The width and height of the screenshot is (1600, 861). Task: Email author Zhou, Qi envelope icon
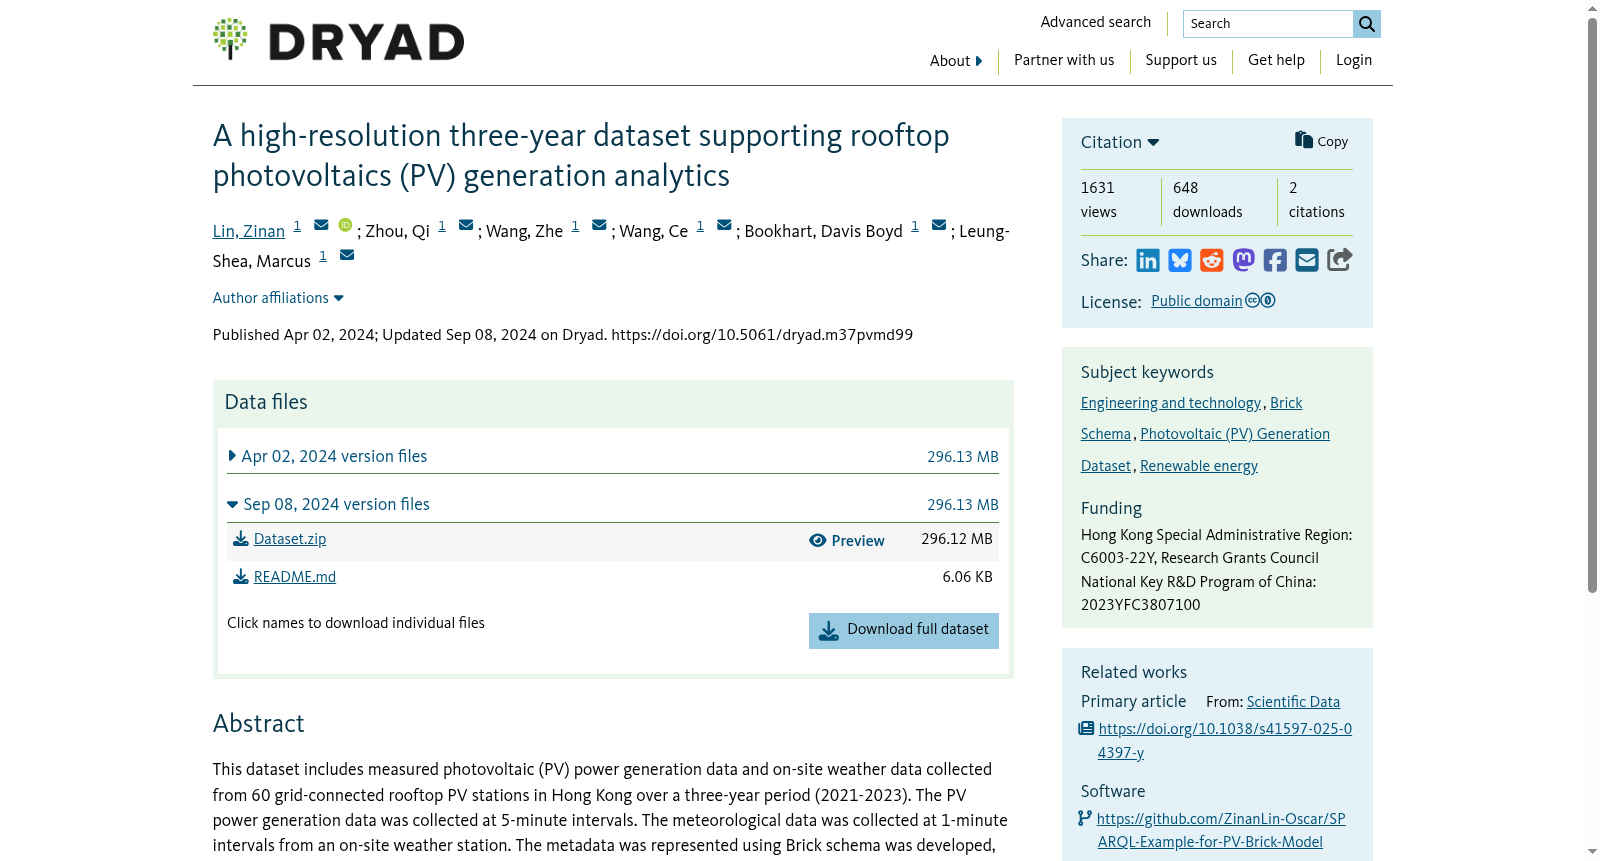[x=466, y=225]
